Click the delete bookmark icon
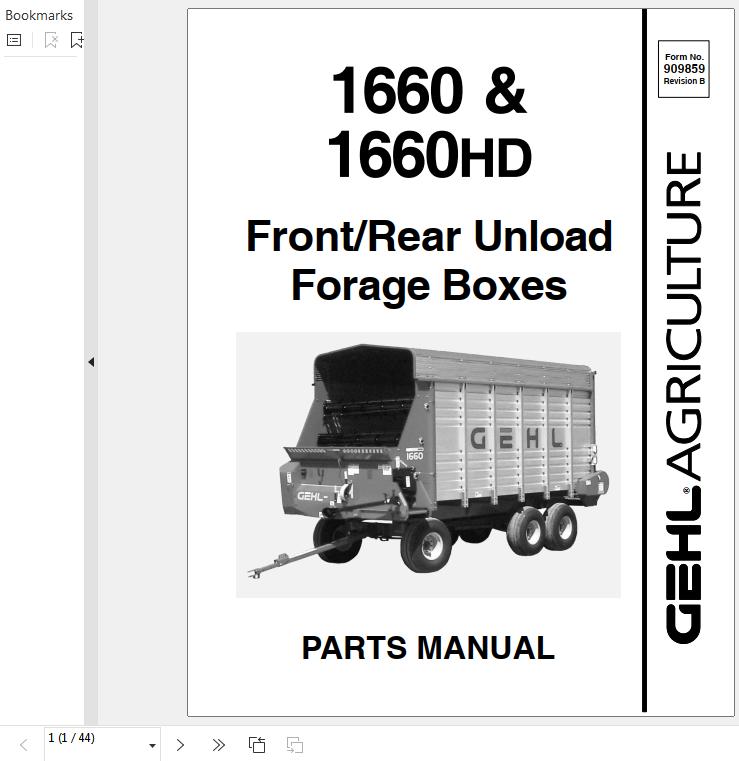 coord(51,40)
